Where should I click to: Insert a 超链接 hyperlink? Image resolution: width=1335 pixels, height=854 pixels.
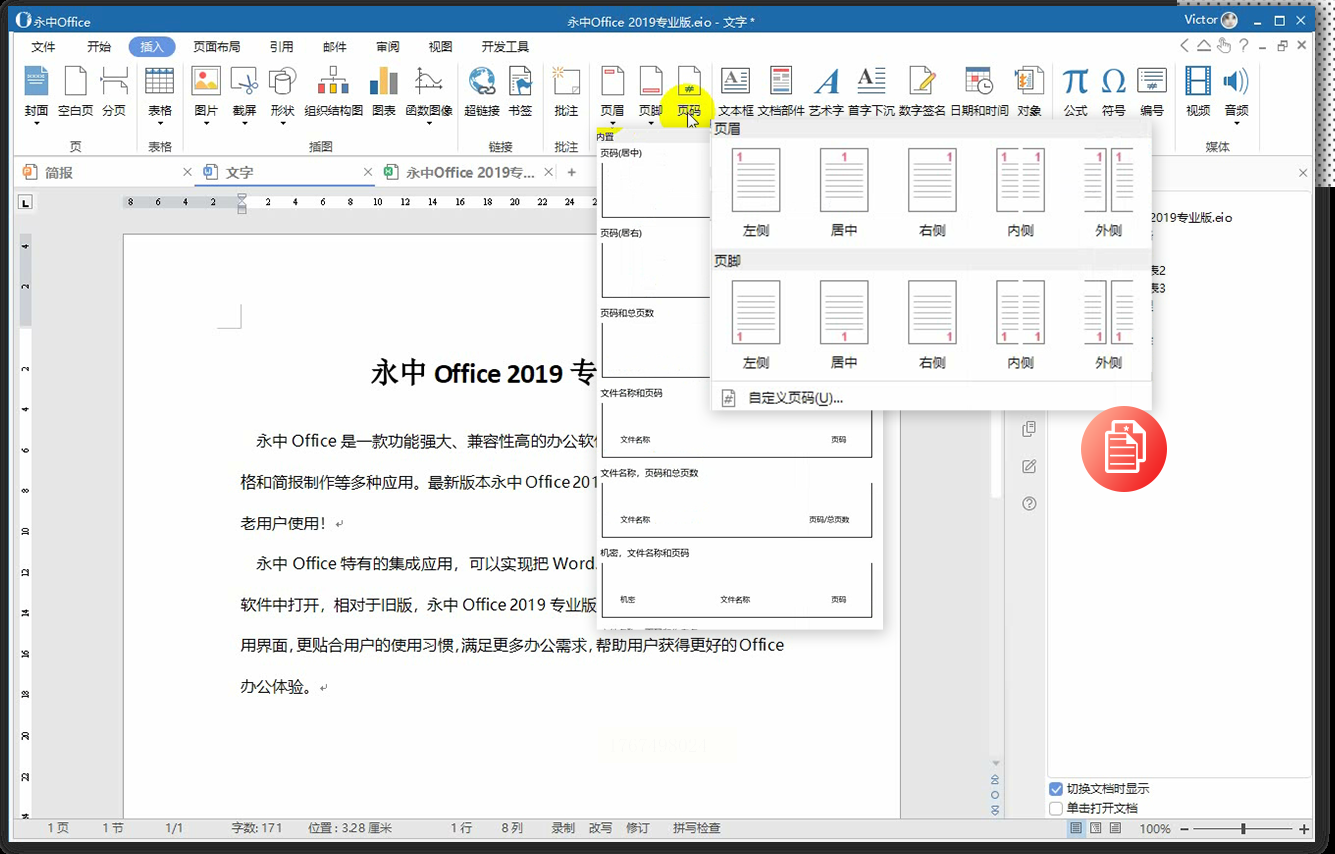(x=482, y=83)
